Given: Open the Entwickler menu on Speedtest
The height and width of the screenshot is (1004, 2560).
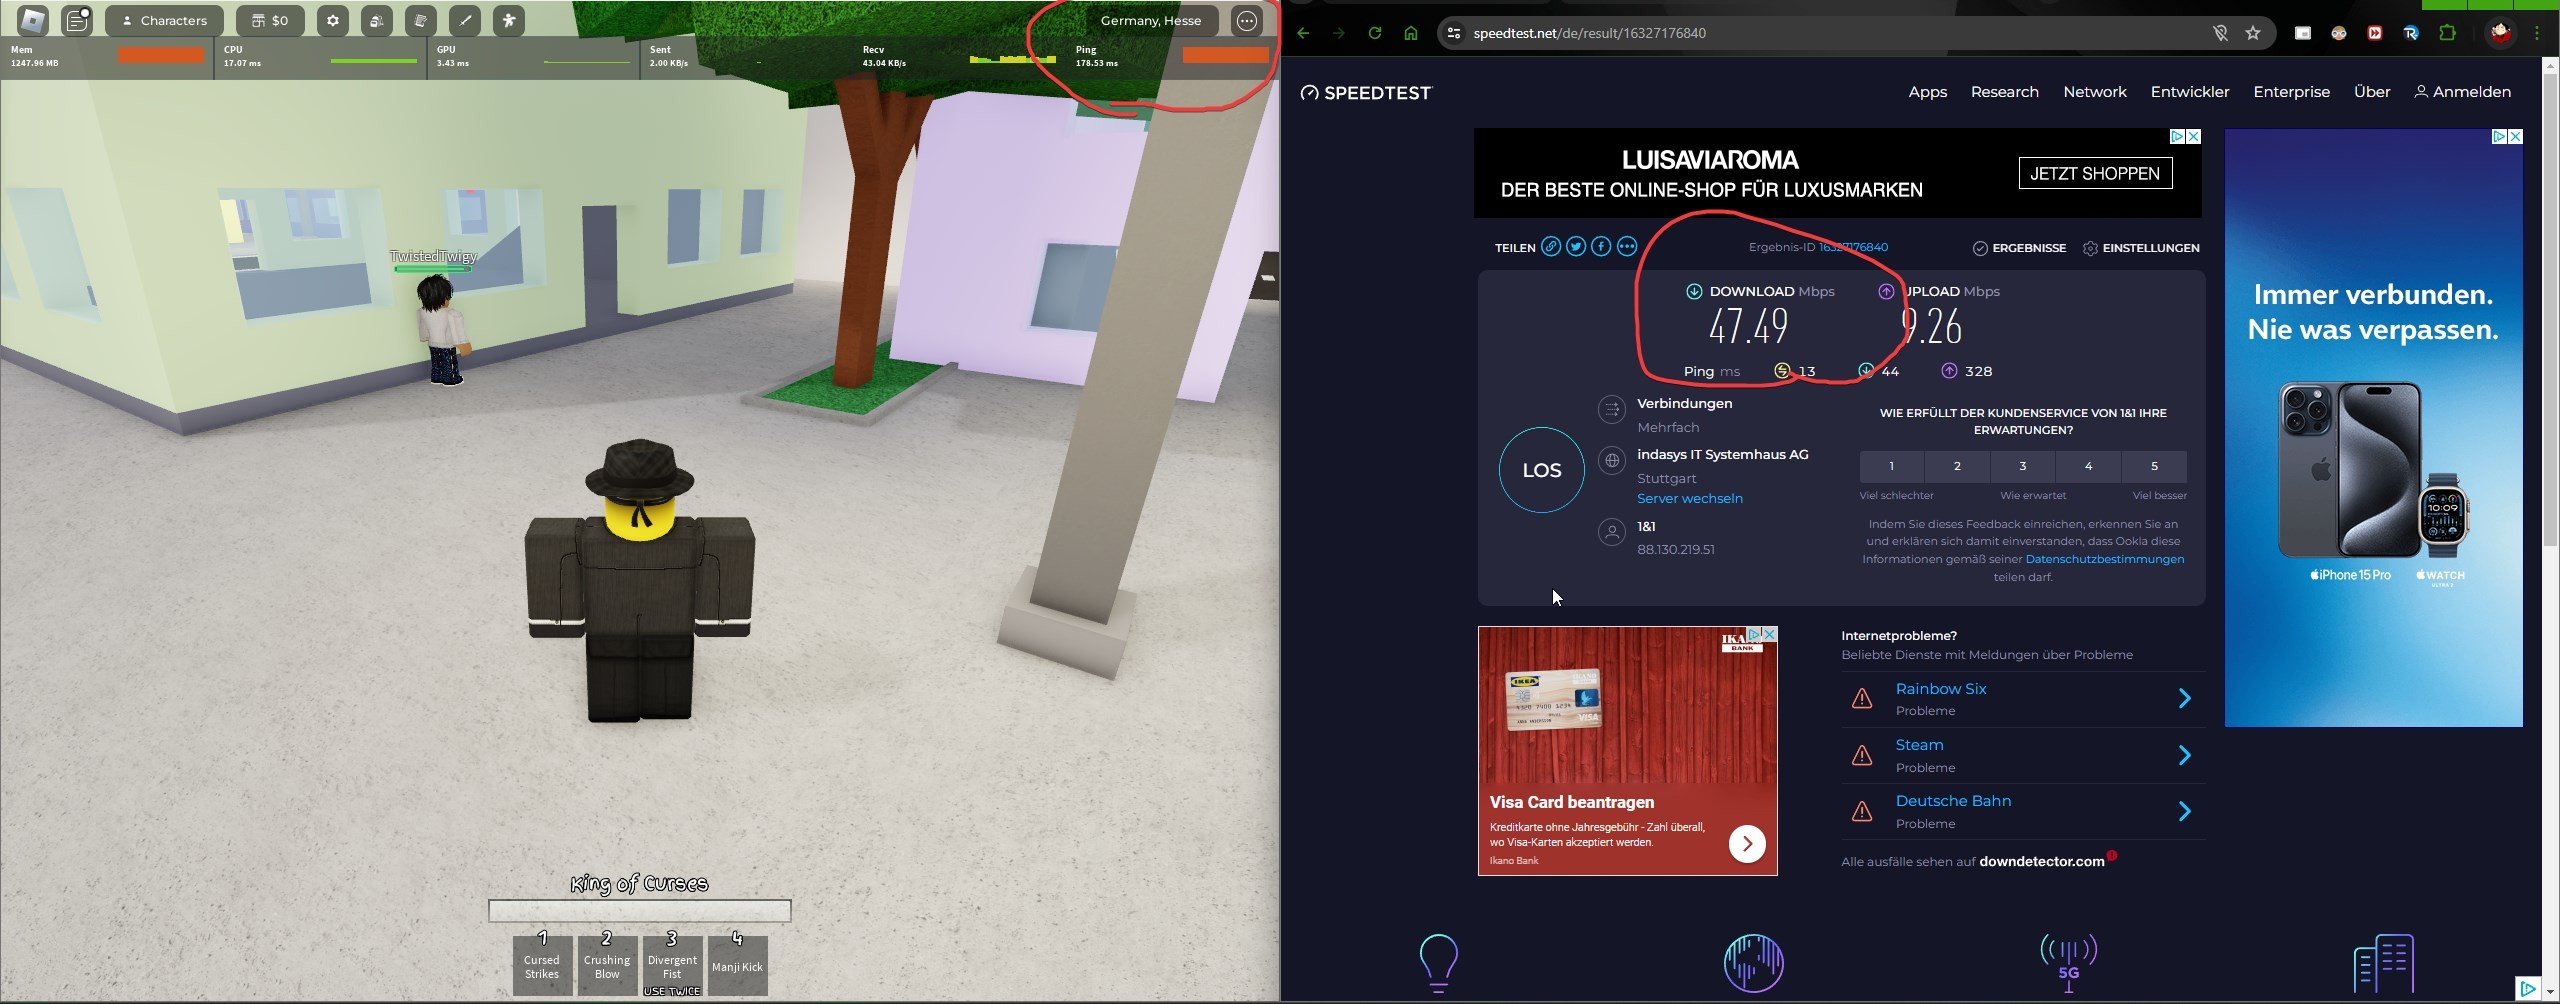Looking at the screenshot, I should point(2190,92).
